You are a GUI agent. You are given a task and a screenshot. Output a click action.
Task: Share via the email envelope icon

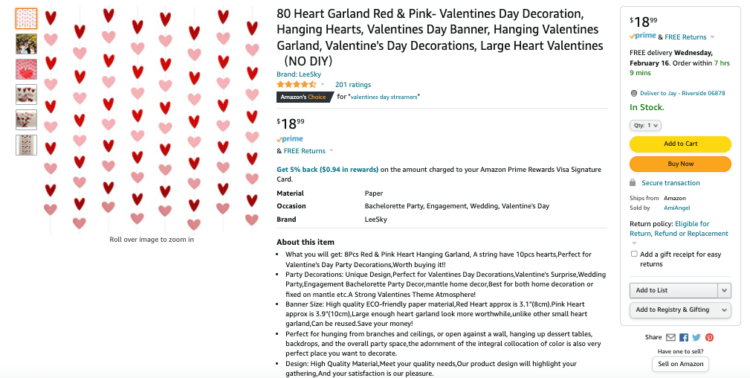671,337
